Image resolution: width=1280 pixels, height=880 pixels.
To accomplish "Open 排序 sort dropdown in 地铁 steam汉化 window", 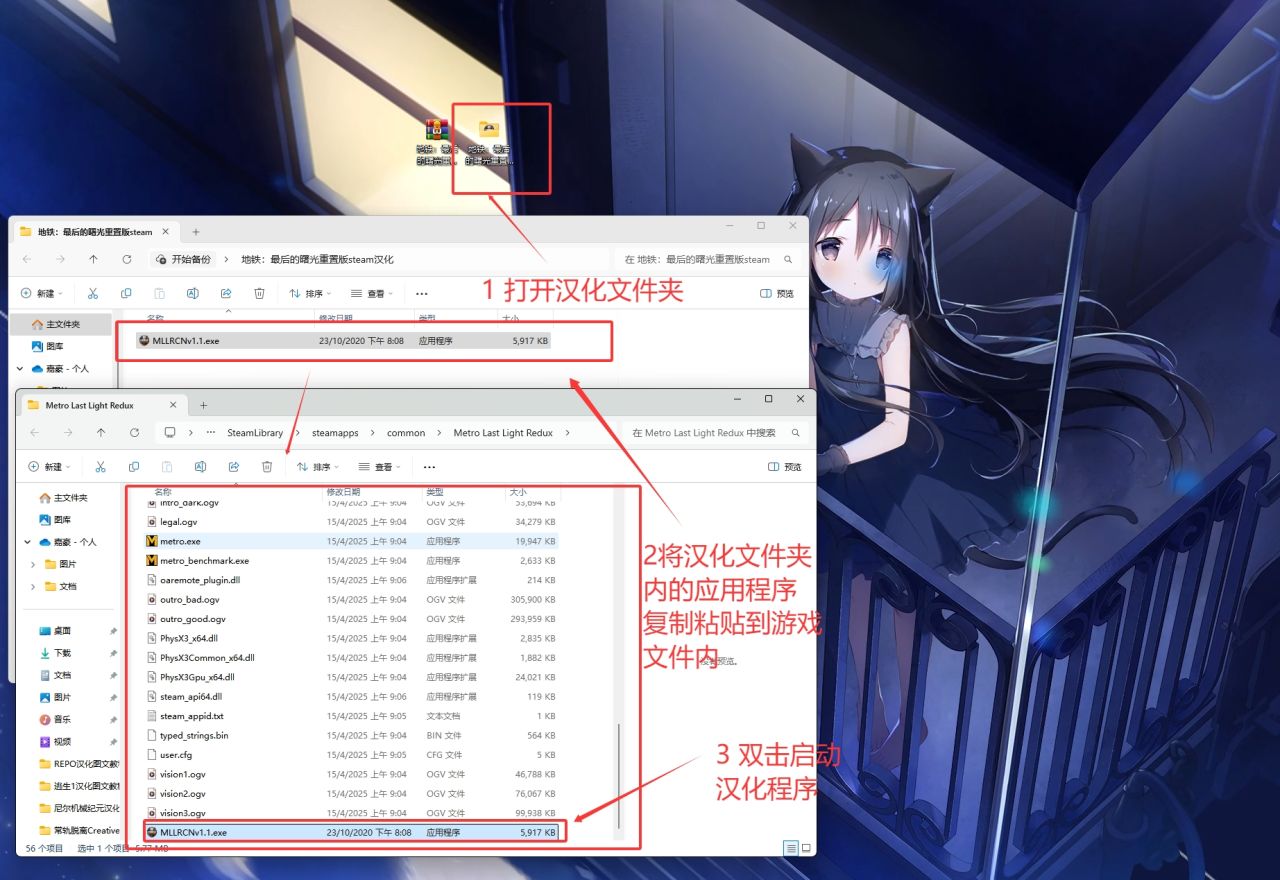I will click(310, 294).
